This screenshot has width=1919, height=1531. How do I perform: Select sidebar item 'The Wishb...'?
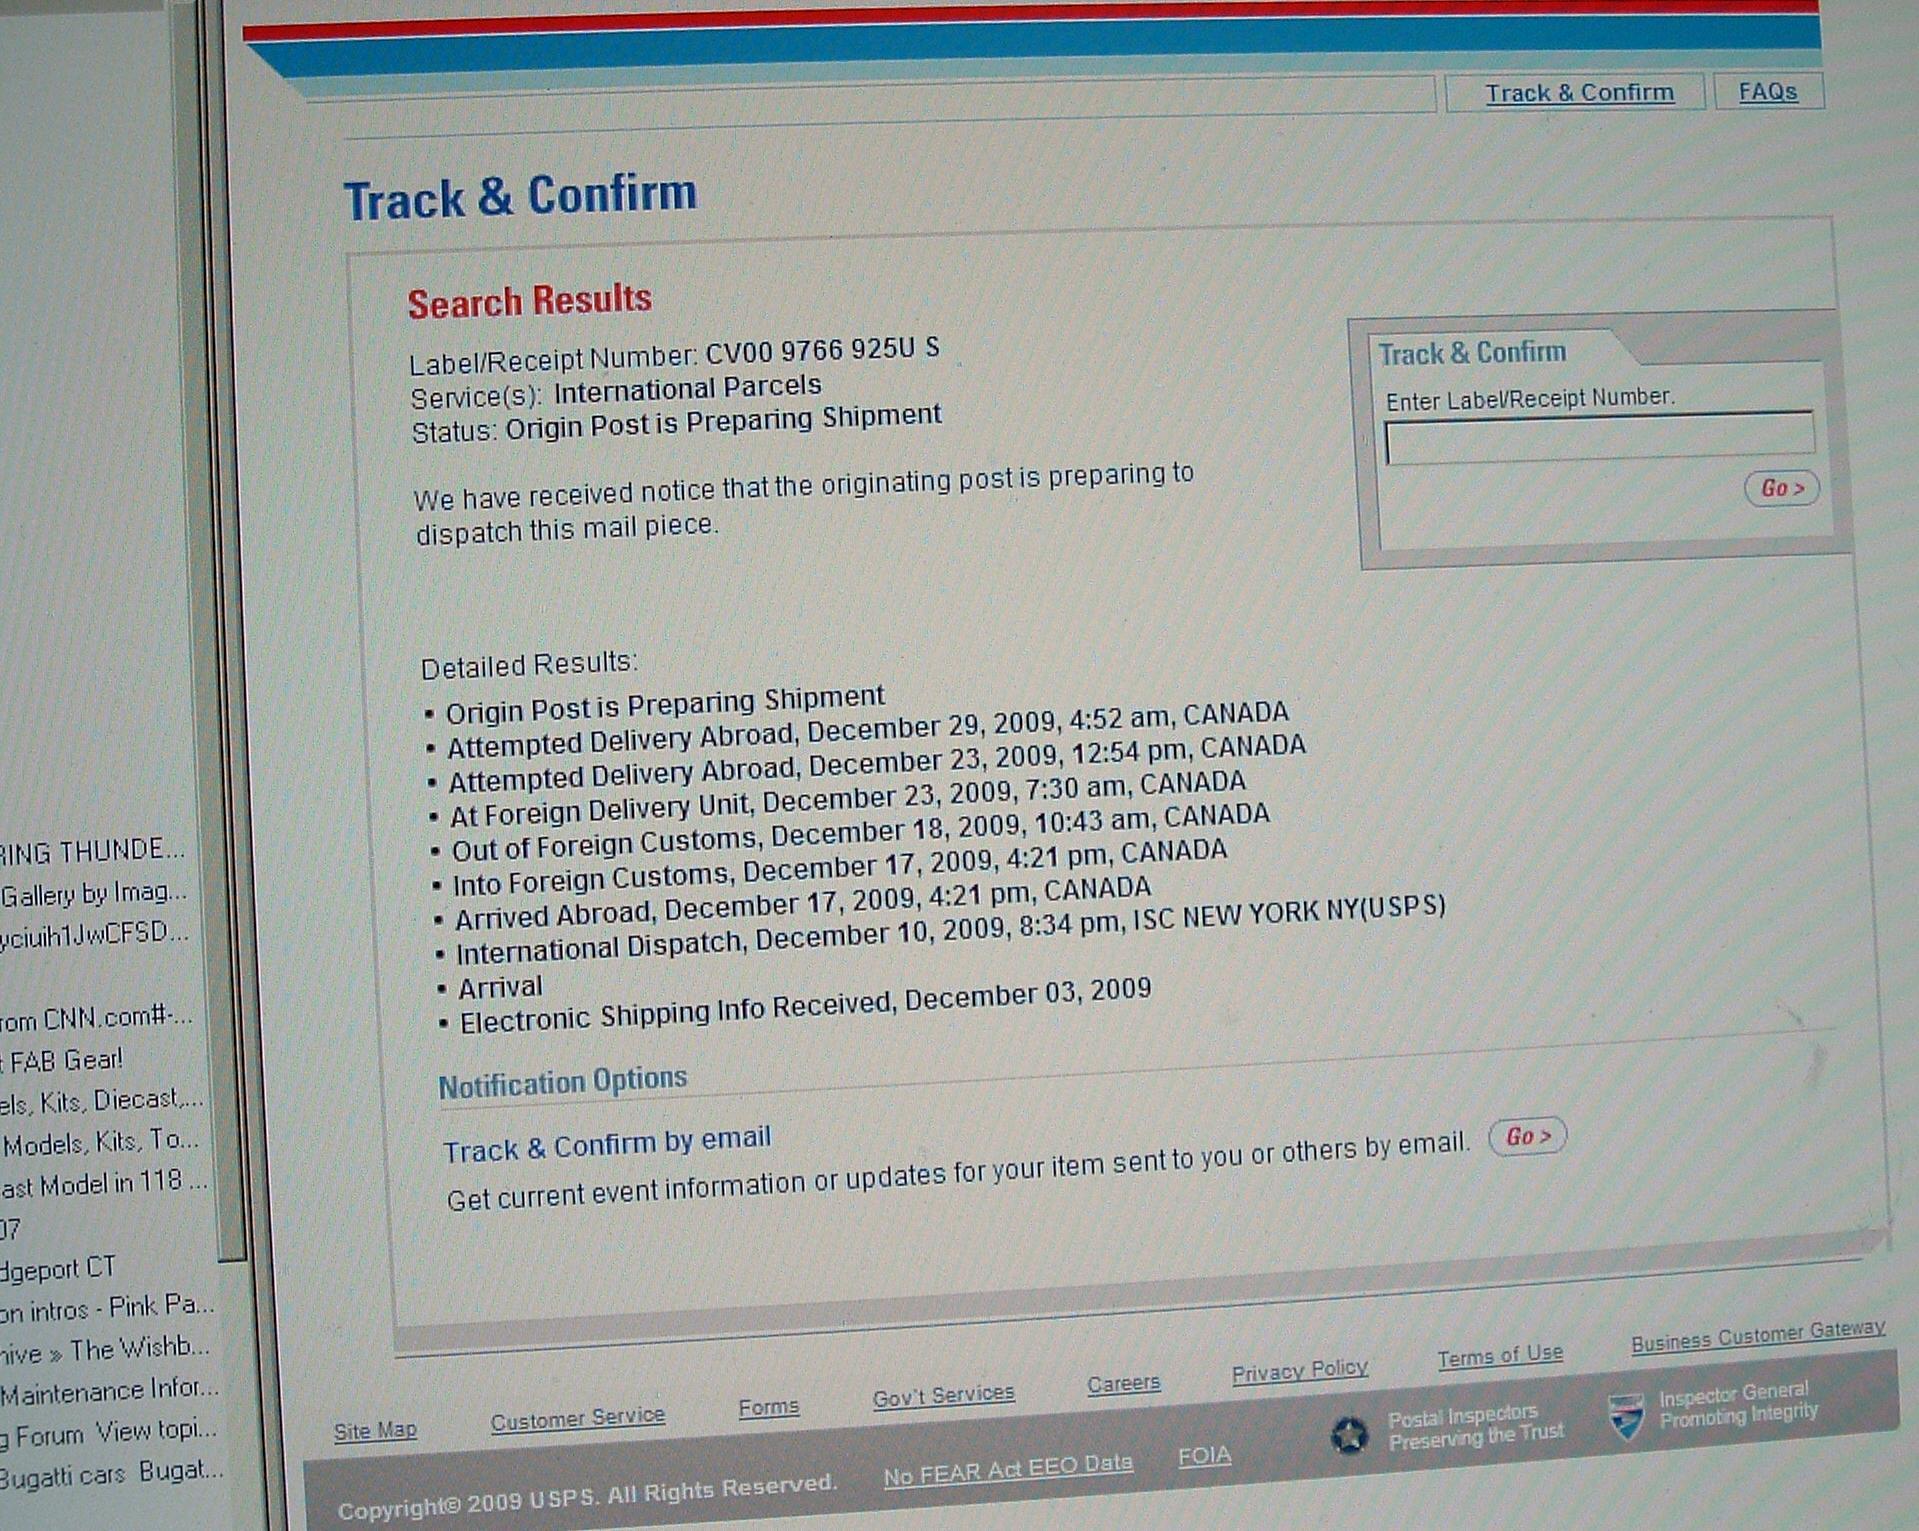tap(139, 1349)
